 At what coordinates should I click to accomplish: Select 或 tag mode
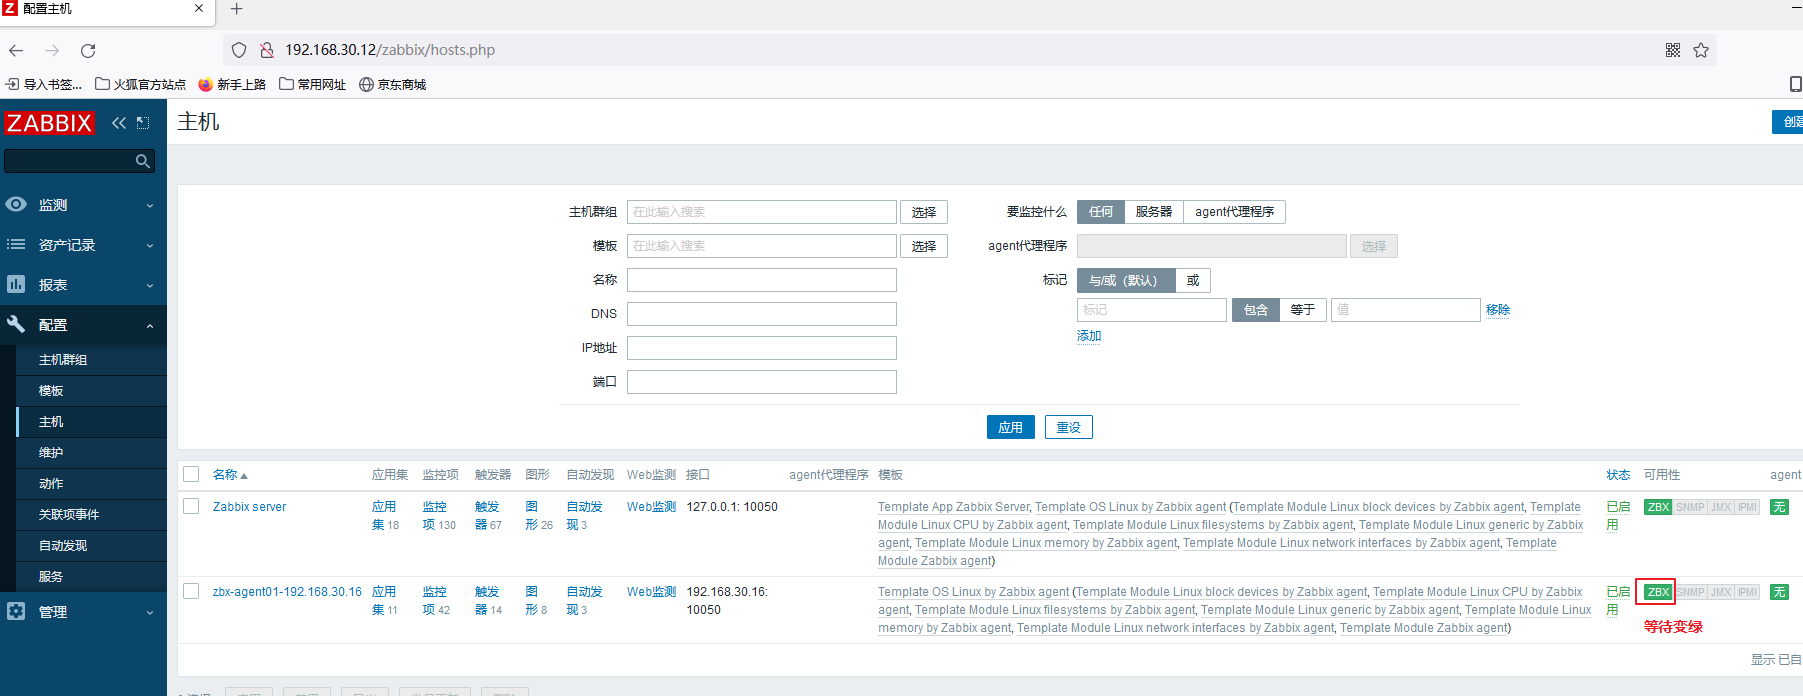[x=1193, y=280]
